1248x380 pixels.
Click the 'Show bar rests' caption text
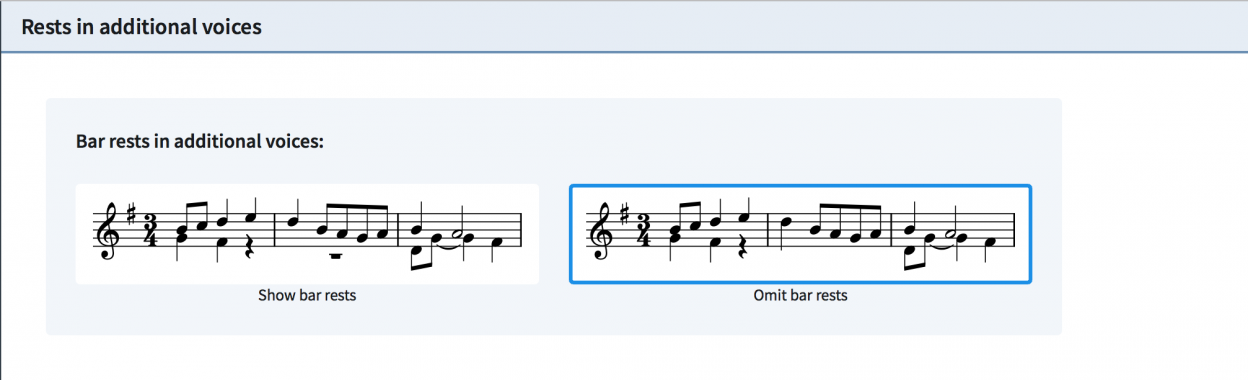pyautogui.click(x=307, y=295)
